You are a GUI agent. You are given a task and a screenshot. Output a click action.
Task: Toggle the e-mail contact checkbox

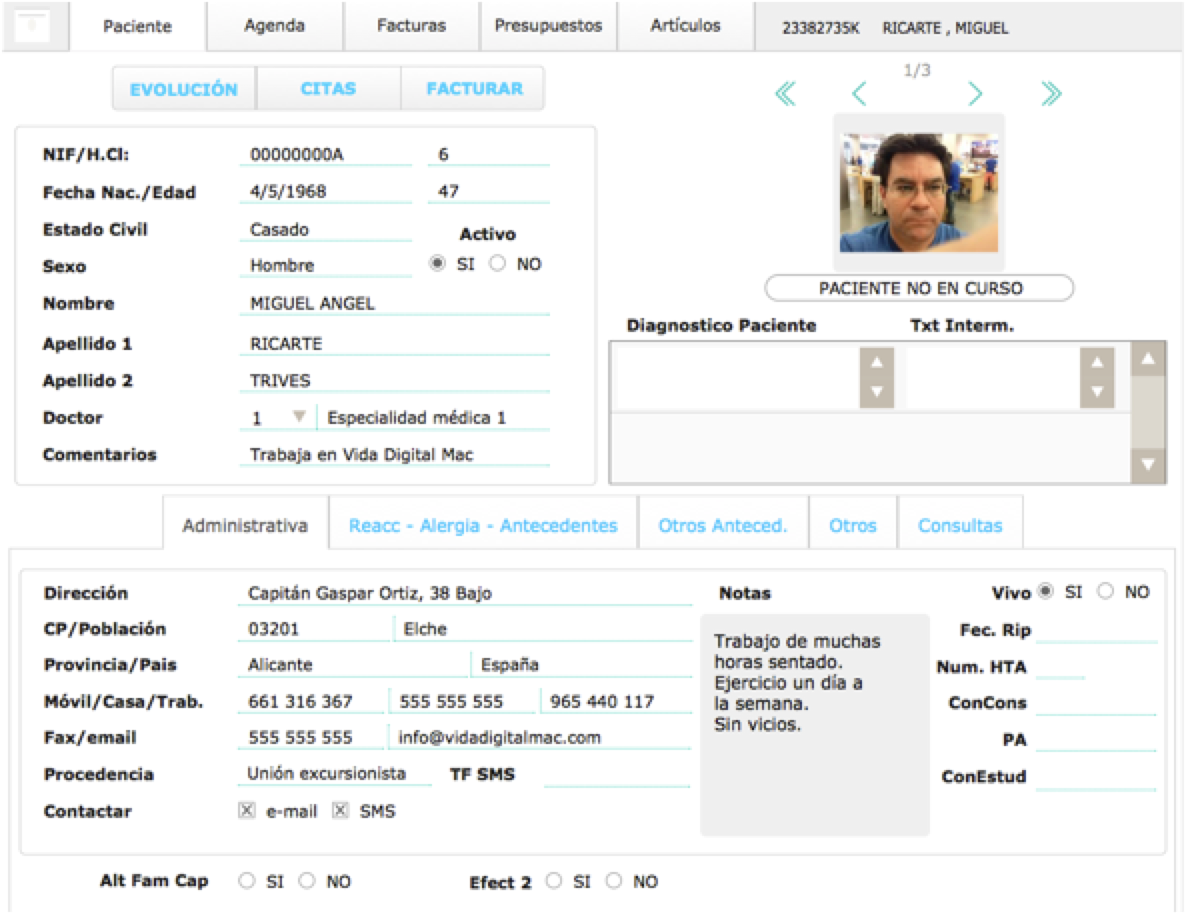point(247,811)
